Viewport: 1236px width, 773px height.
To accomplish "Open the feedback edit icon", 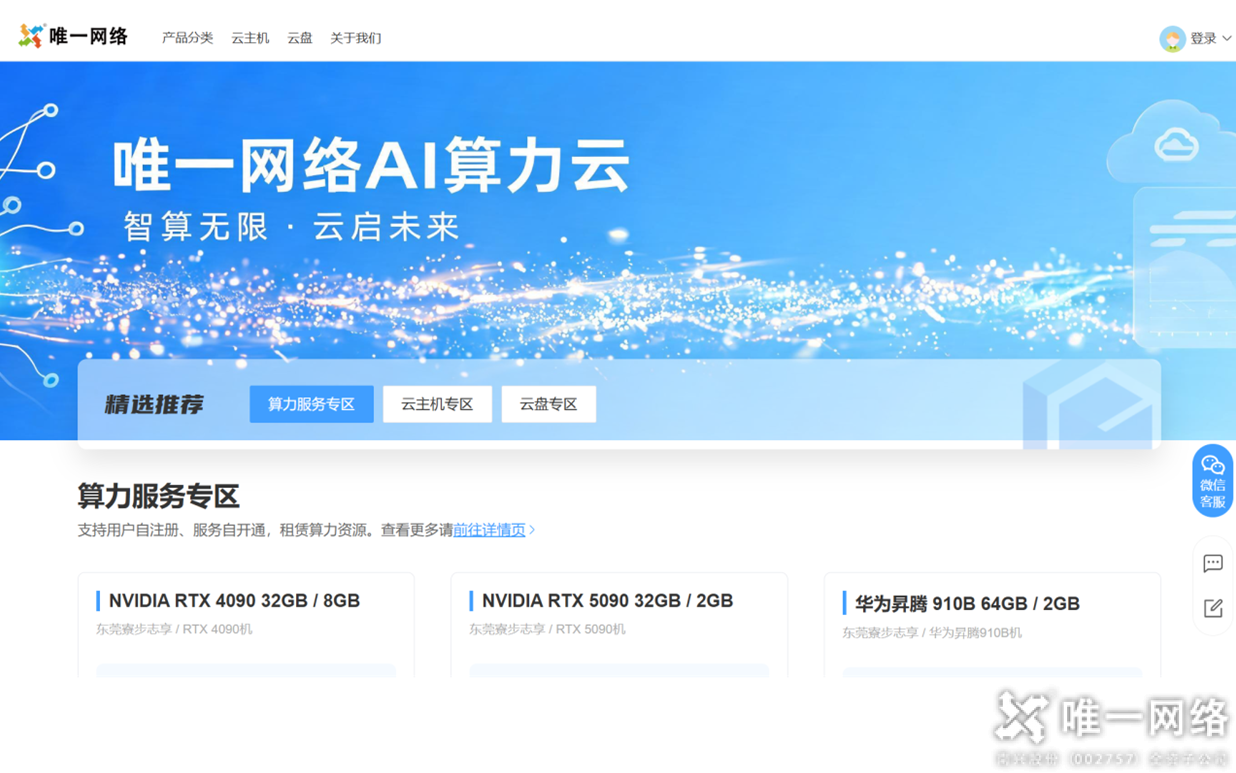I will [1213, 608].
